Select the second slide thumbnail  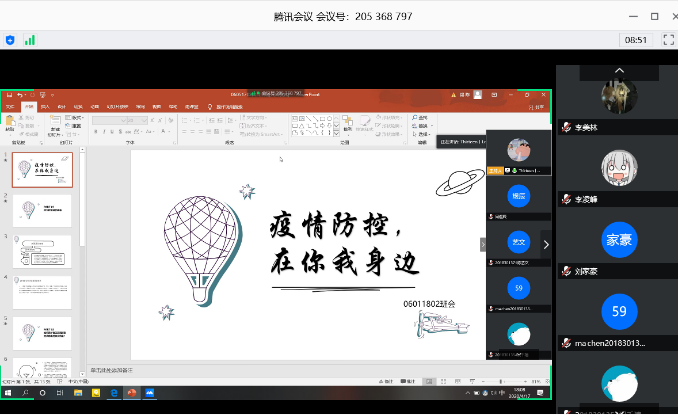(42, 212)
